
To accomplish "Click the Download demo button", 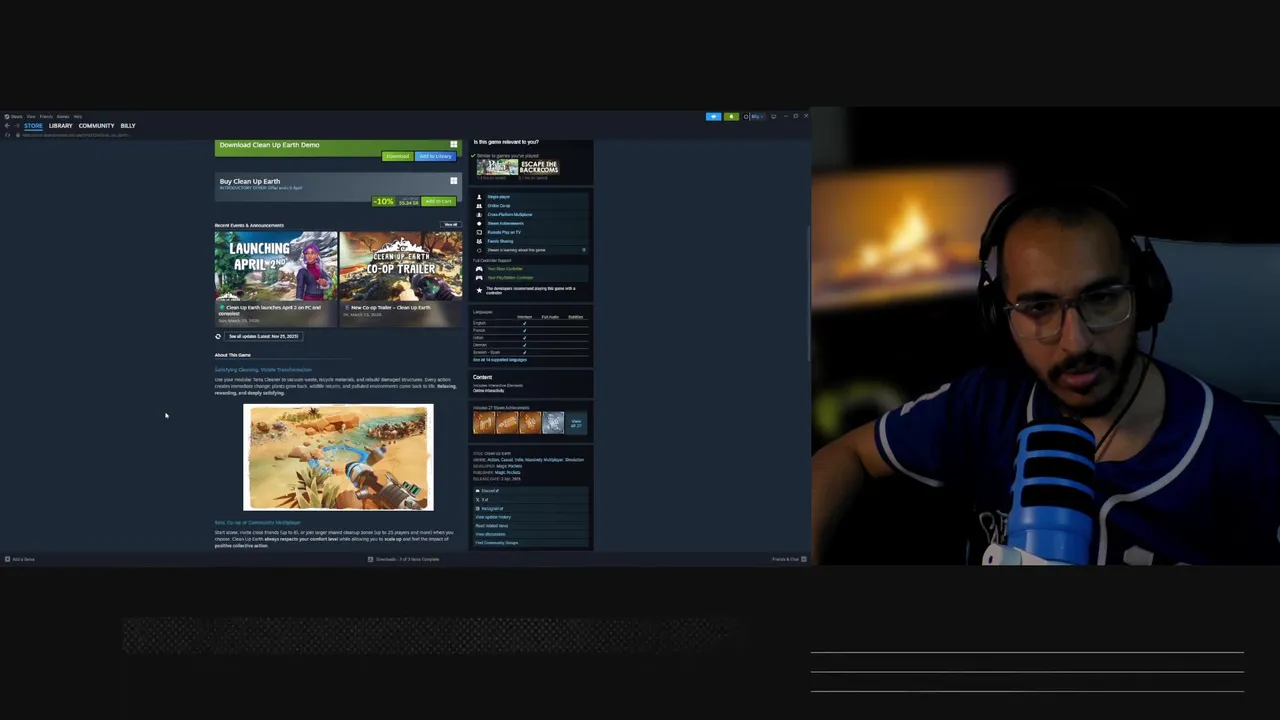I will (397, 156).
